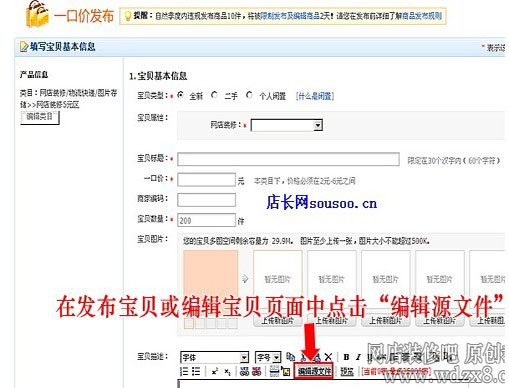Click the page icon beside 填写宝贝基本信息

pyautogui.click(x=24, y=47)
